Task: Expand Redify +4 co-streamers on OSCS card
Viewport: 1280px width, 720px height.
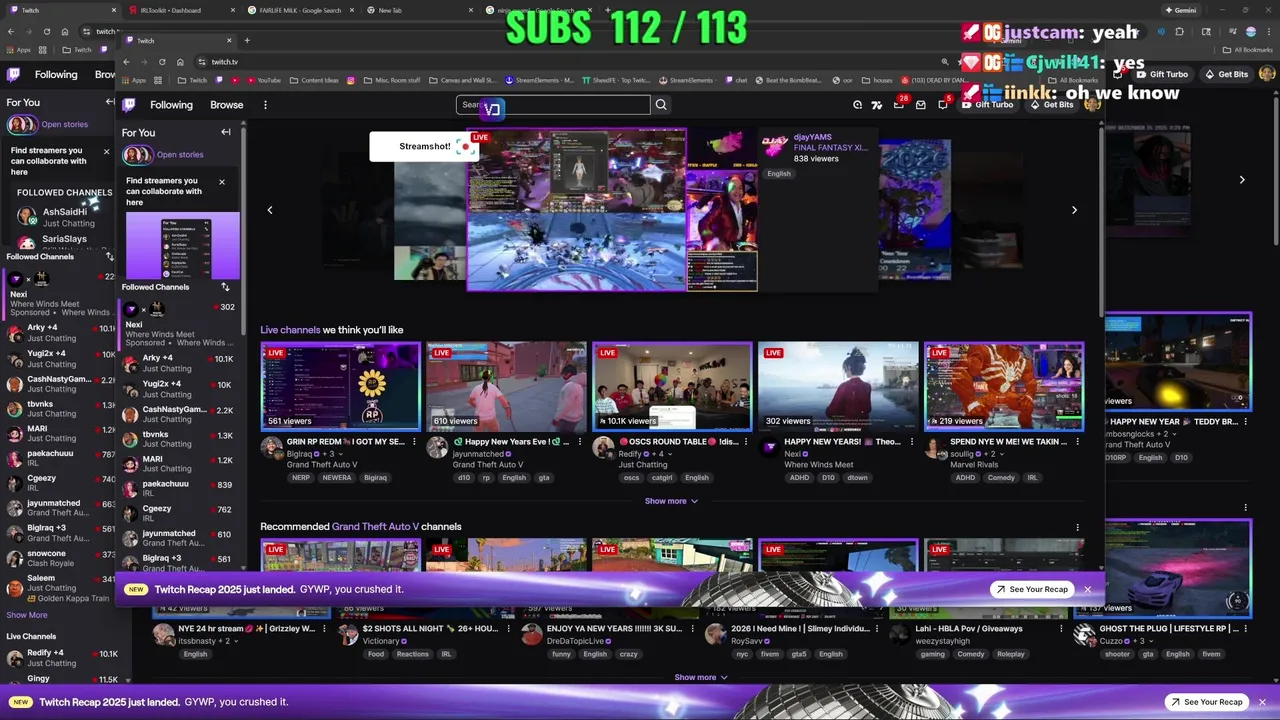Action: pos(669,454)
